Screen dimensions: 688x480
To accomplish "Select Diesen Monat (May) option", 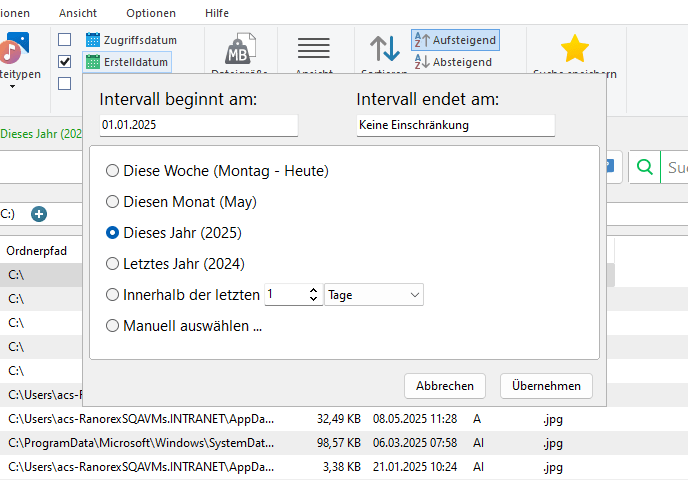I will [x=181, y=202].
